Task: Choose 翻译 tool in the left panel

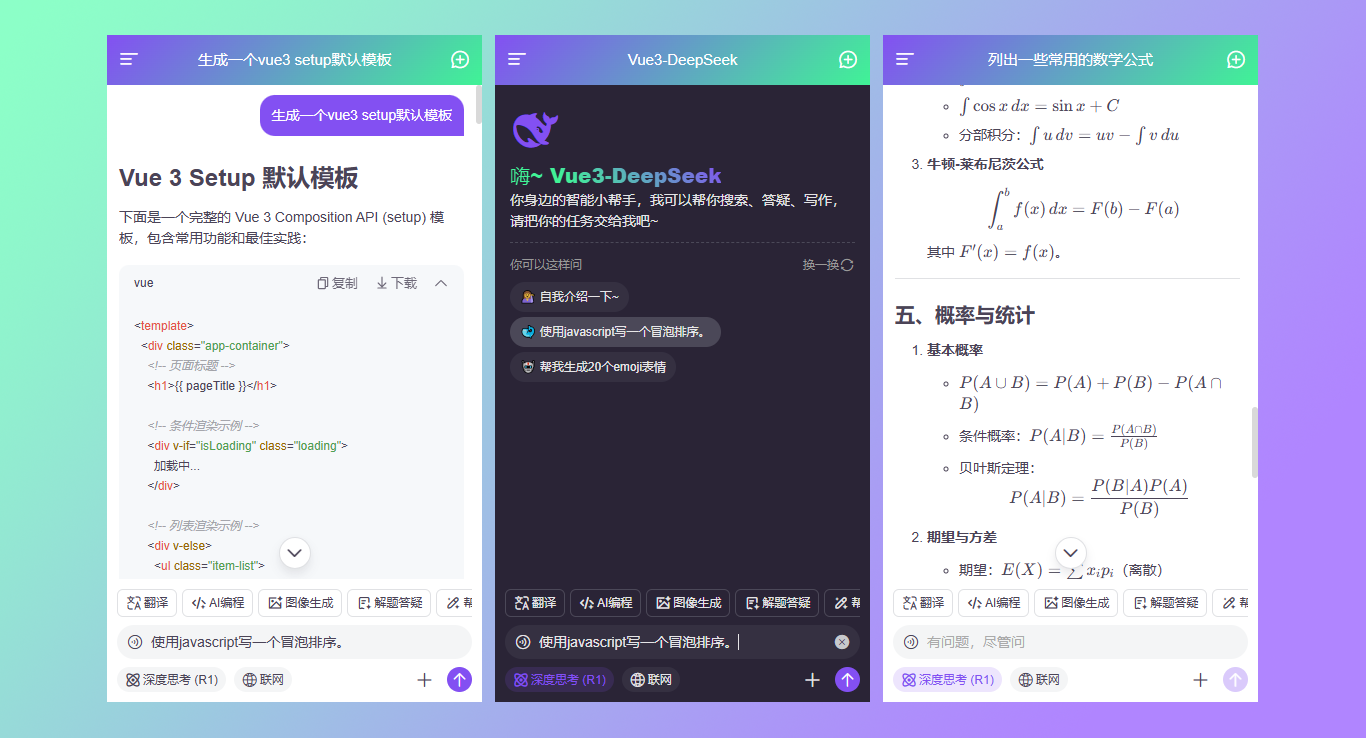Action: click(147, 603)
